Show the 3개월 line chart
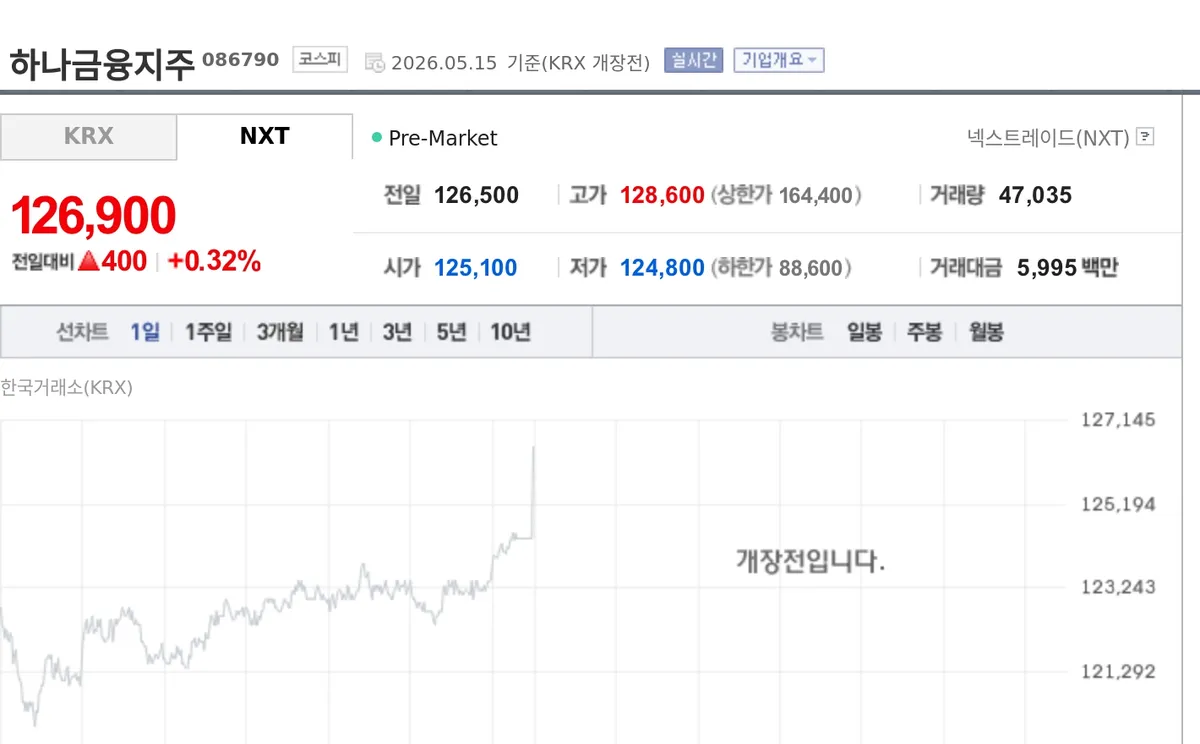The width and height of the screenshot is (1200, 744). [x=280, y=332]
